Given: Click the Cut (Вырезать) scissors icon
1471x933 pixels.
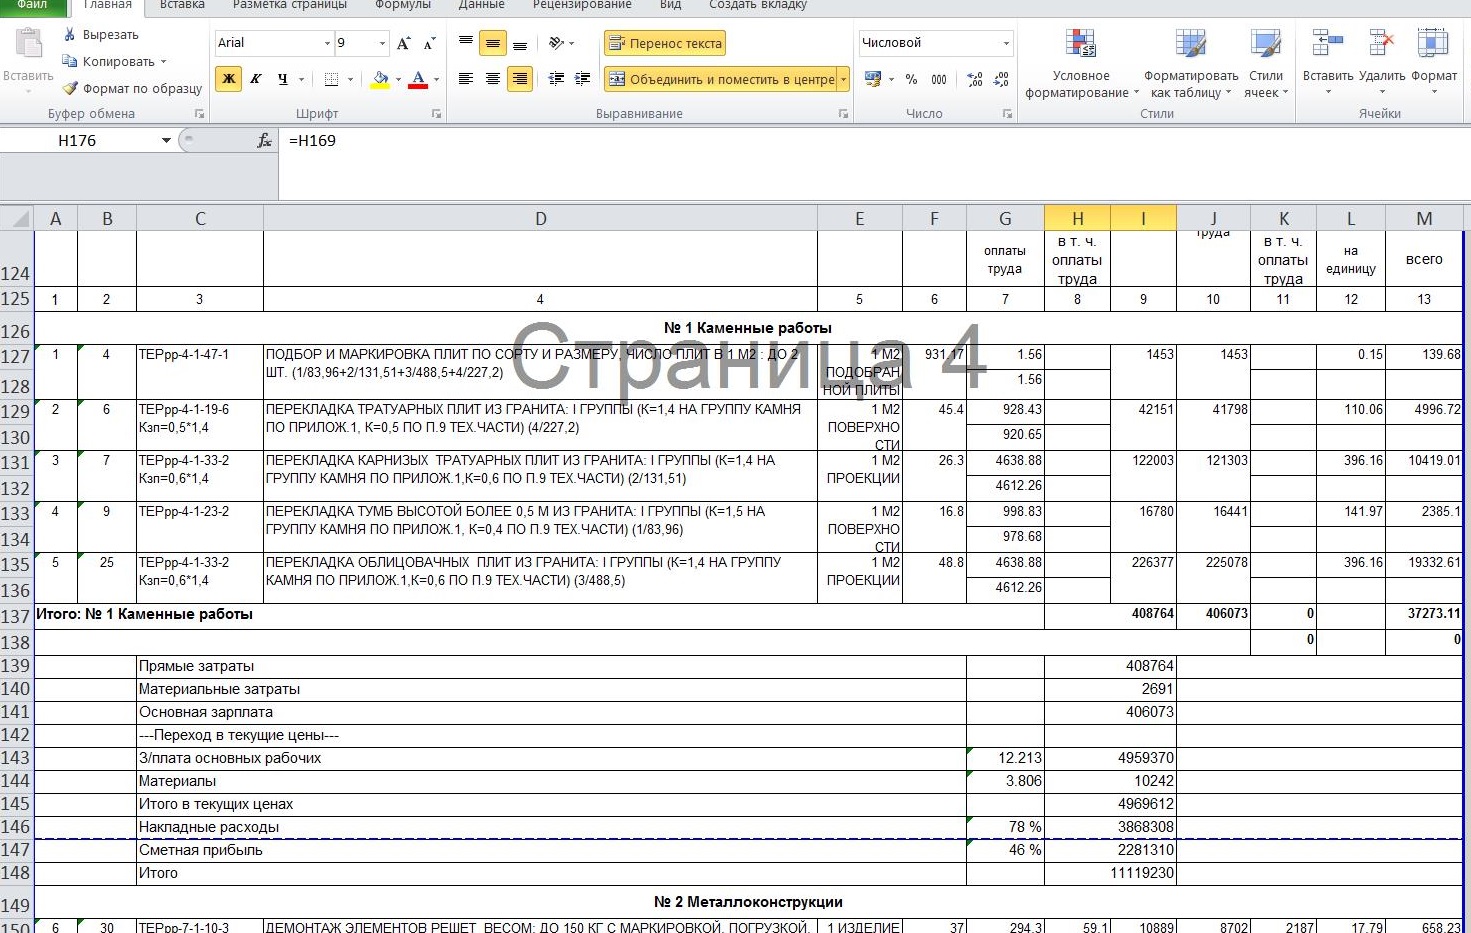Looking at the screenshot, I should tap(70, 35).
